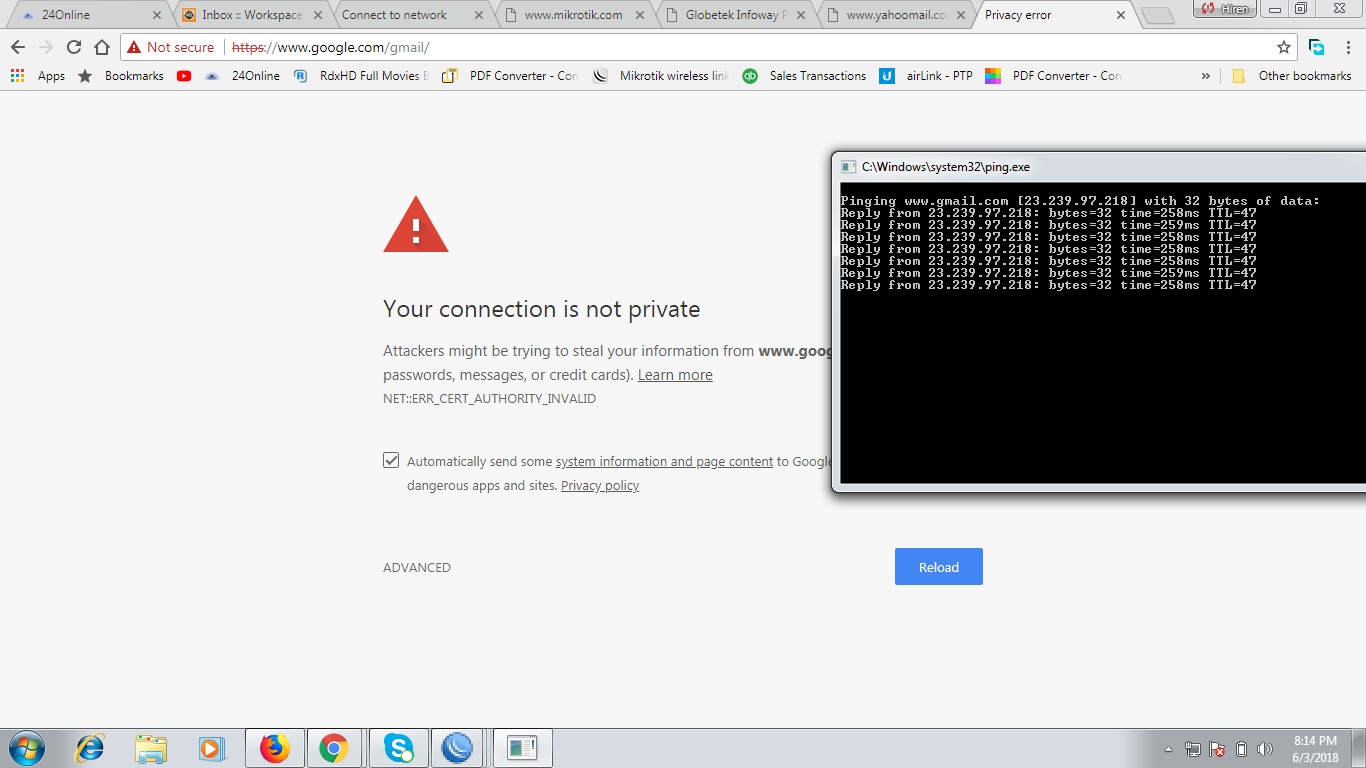Screen dimensions: 1366x768
Task: Click the ping.exe window system icon
Action: coord(848,167)
